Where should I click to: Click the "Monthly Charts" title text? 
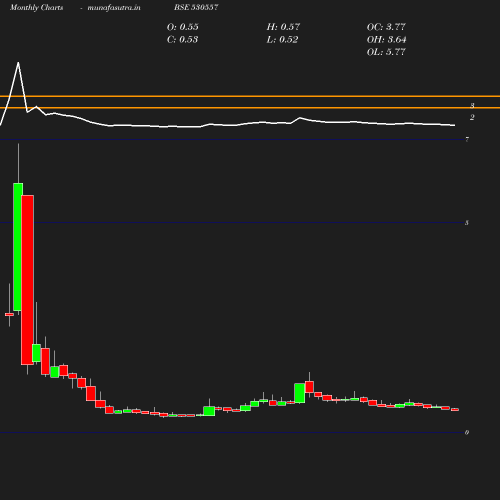tap(36, 7)
